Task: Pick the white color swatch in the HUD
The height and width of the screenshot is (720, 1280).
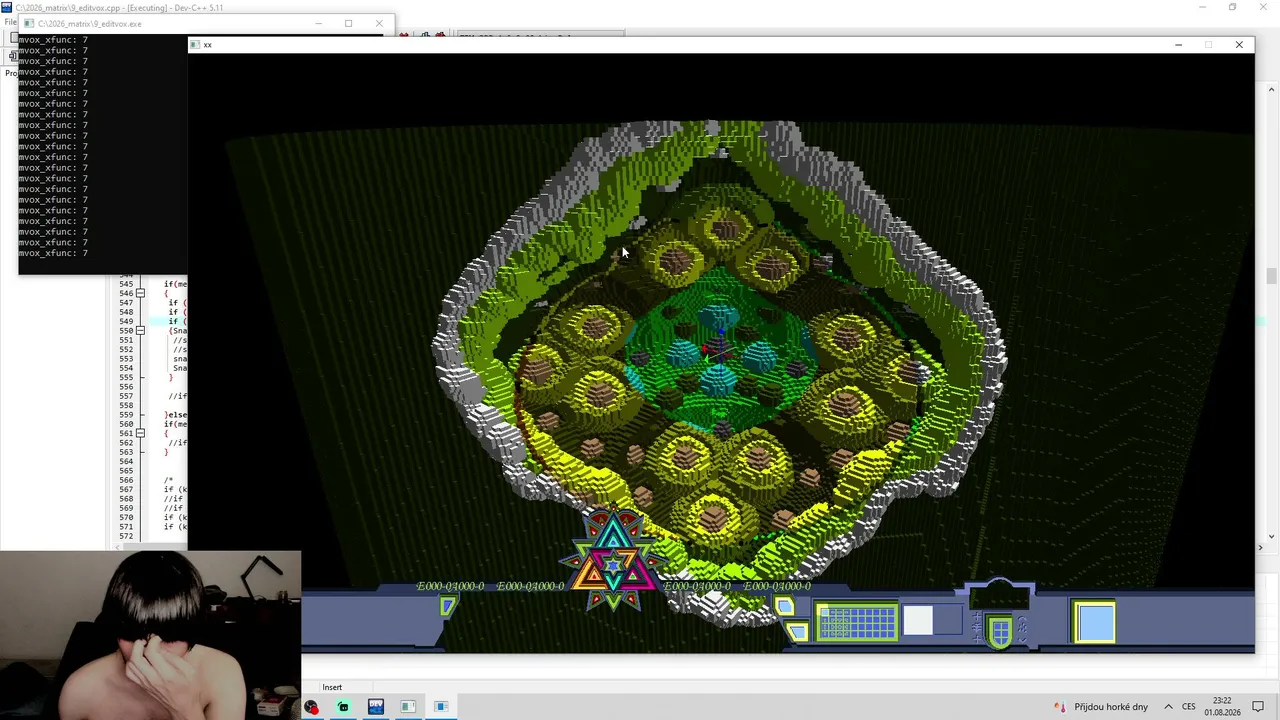Action: (x=918, y=621)
